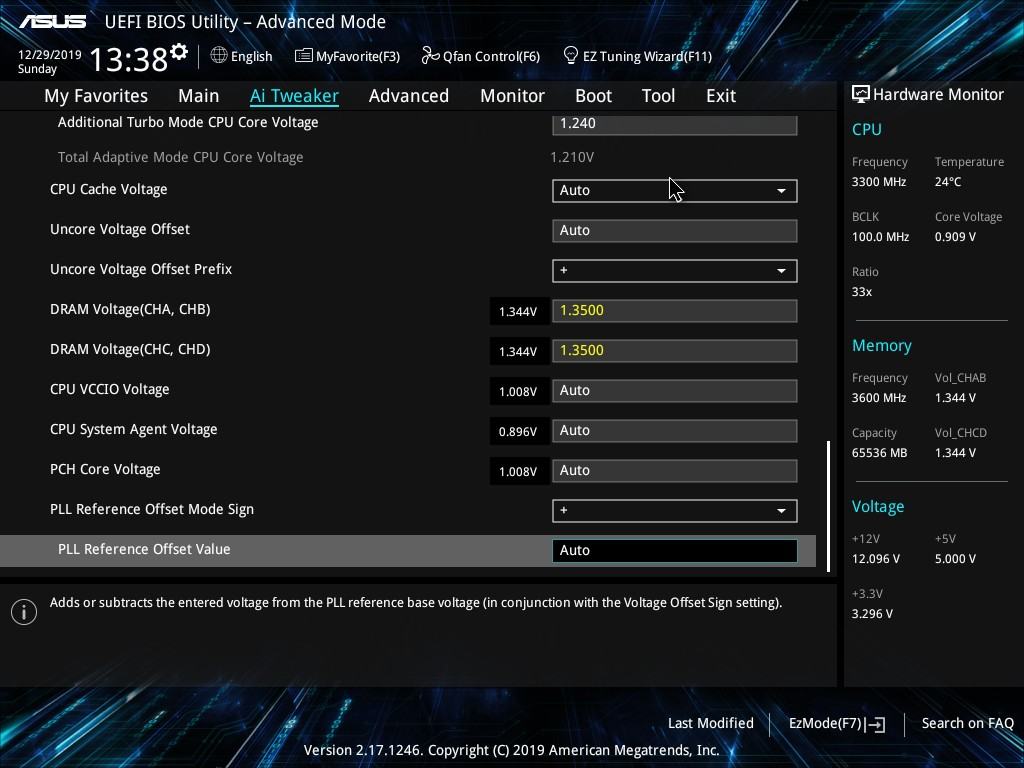Click the Core Voltage 0.909 V value
This screenshot has height=768, width=1024.
[955, 236]
